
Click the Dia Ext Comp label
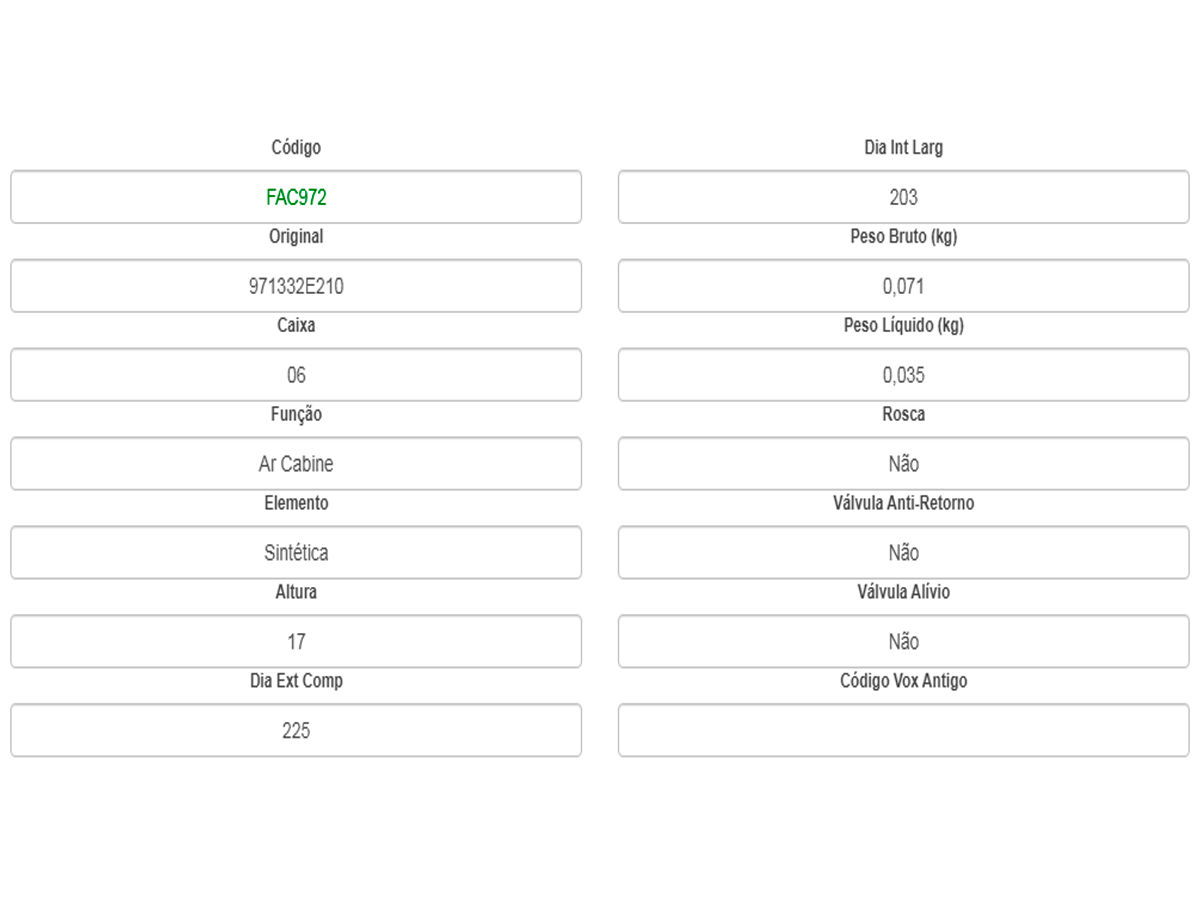pos(296,681)
